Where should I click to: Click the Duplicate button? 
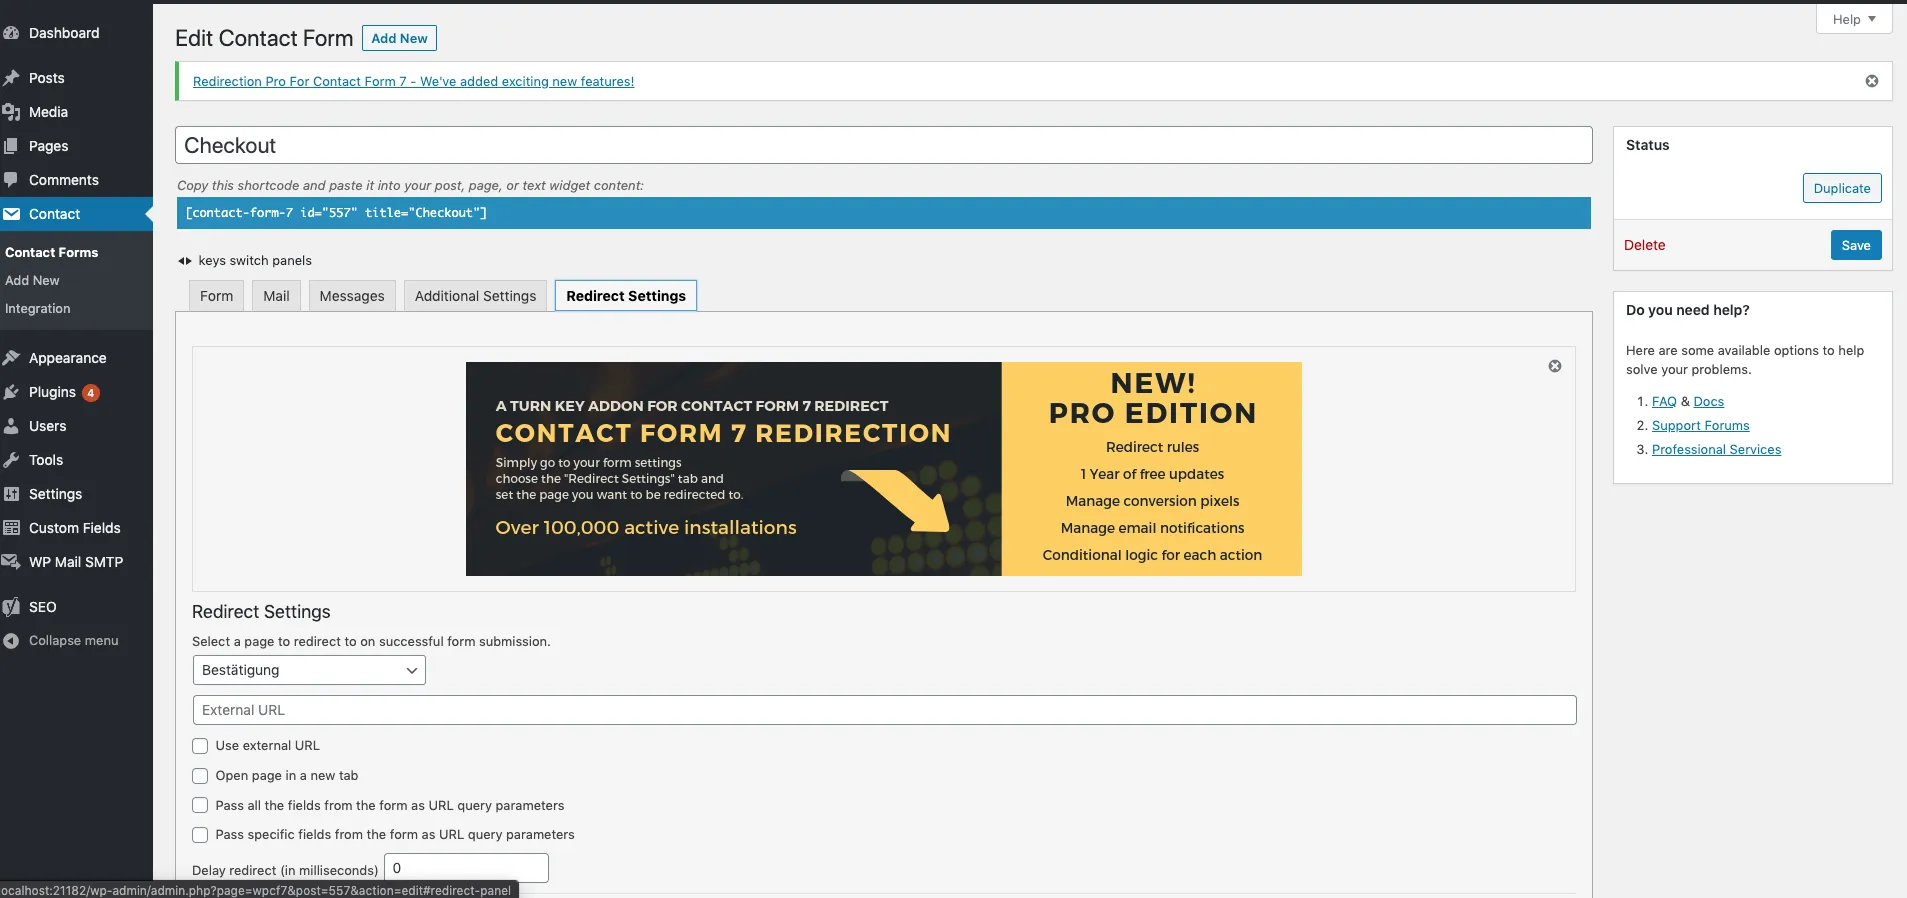coord(1842,188)
